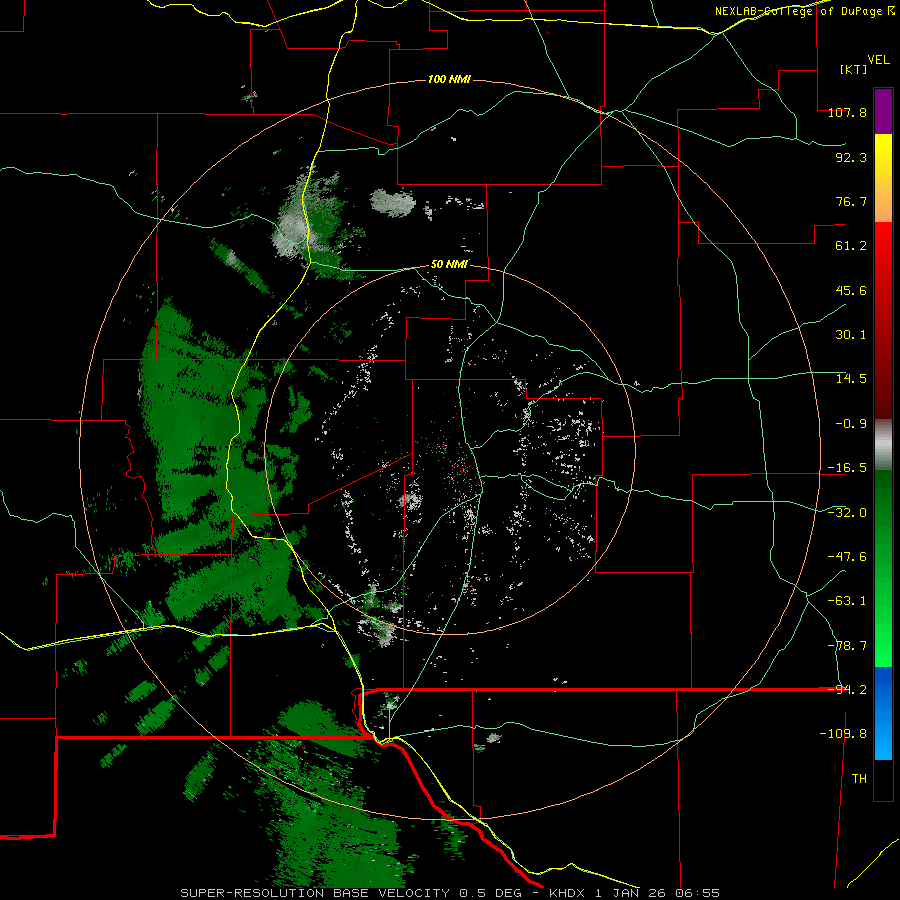Click the [KT] units label

854,69
